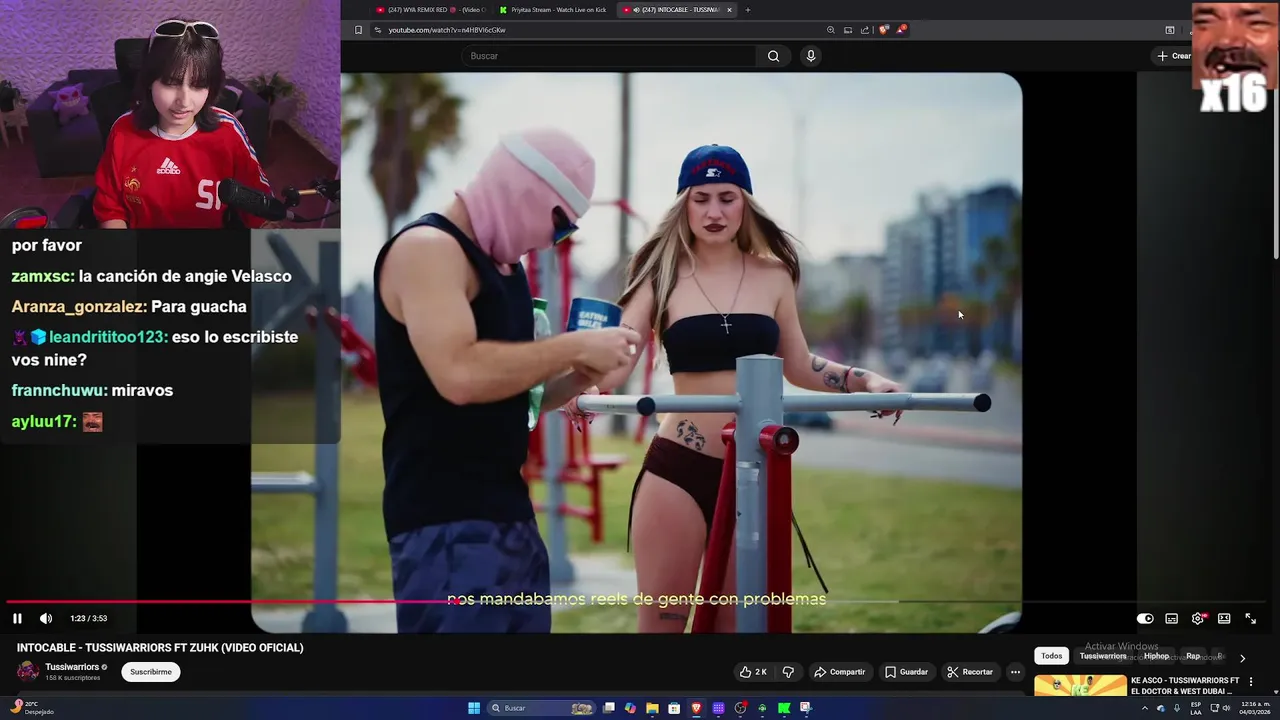Click the Recortar clip button

click(970, 672)
